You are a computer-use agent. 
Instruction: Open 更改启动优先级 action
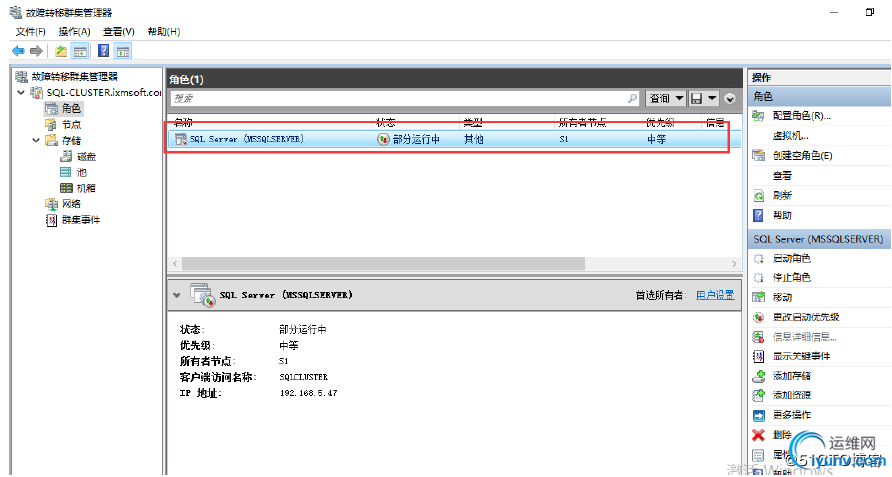pyautogui.click(x=806, y=317)
